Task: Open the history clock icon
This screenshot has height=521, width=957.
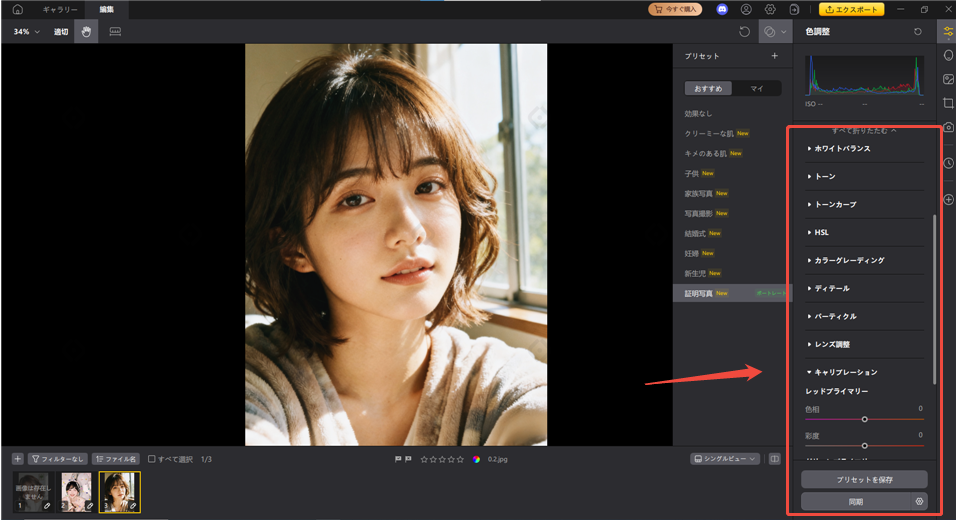Action: click(x=948, y=163)
